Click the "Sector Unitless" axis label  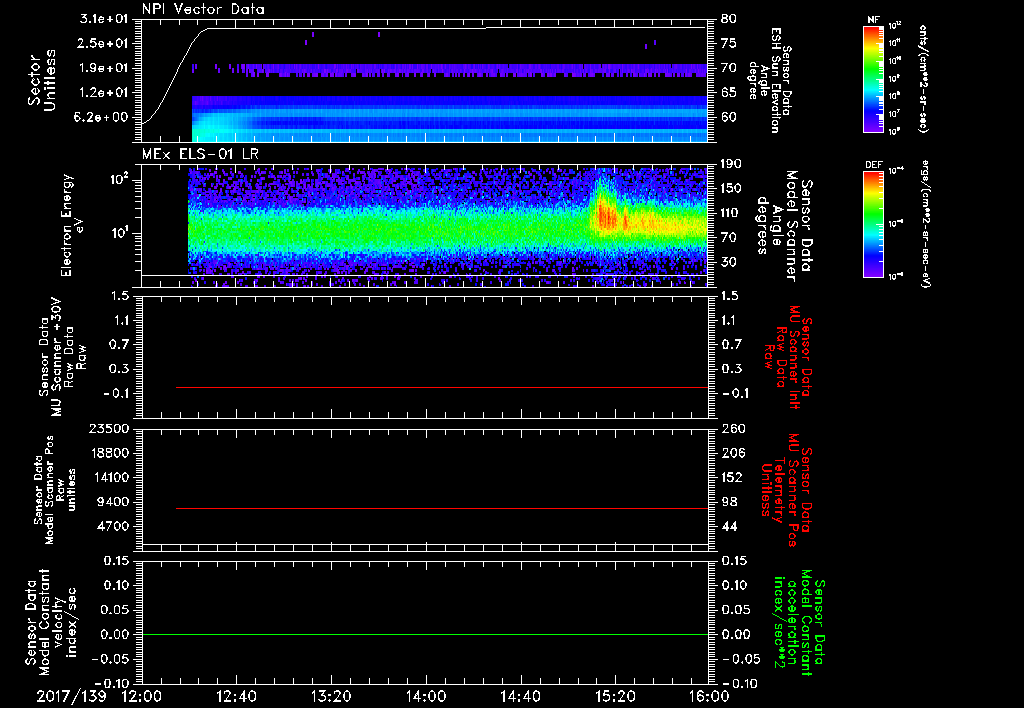[x=42, y=80]
